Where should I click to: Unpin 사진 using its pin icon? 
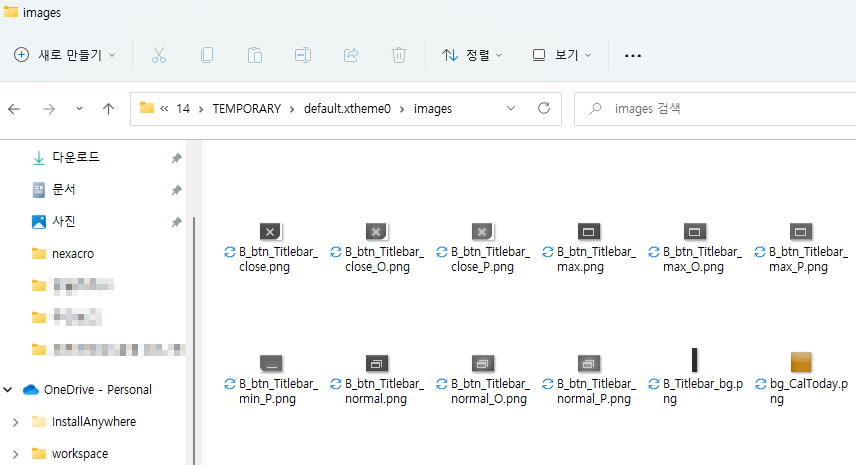pyautogui.click(x=176, y=222)
